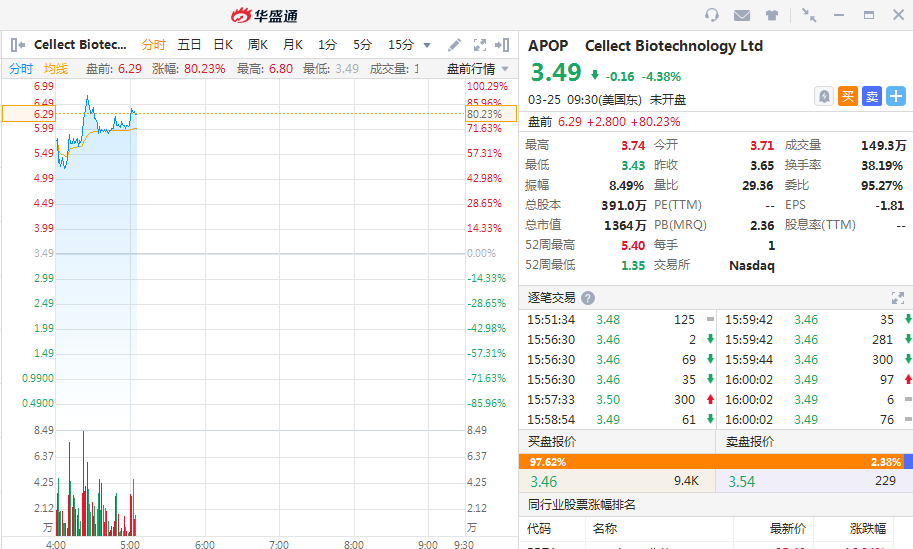This screenshot has width=913, height=549.
Task: Add APOP to watchlist with plus
Action: (896, 96)
